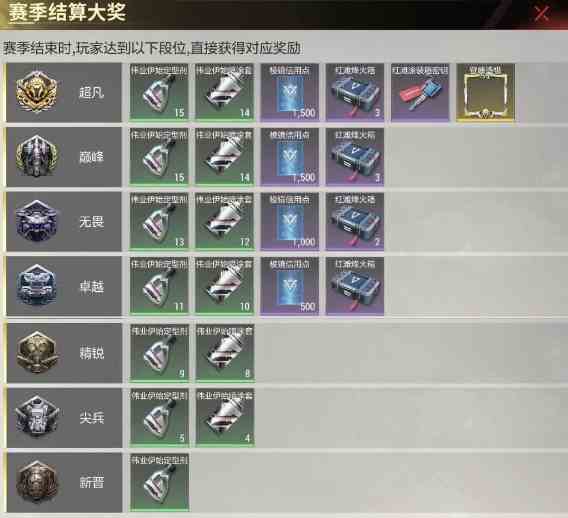The width and height of the screenshot is (568, 518).
Task: Click the 尖兵 row spray item with 4
Action: pyautogui.click(x=225, y=418)
